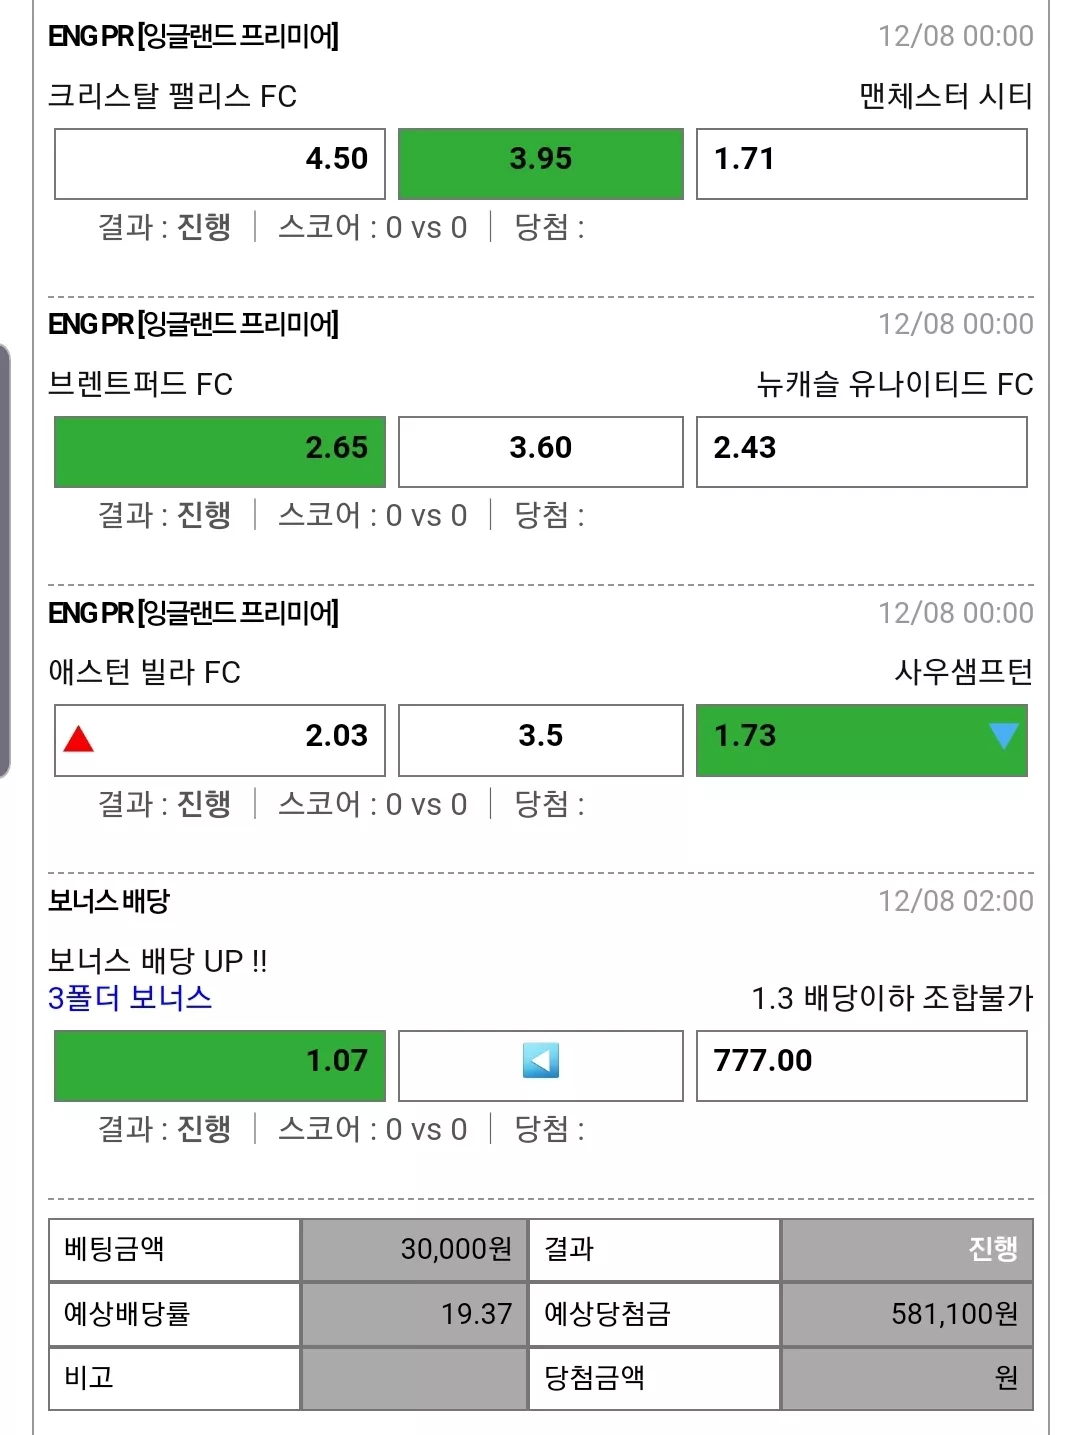
Task: Click the 777.00 bonus odds box
Action: tap(862, 1066)
